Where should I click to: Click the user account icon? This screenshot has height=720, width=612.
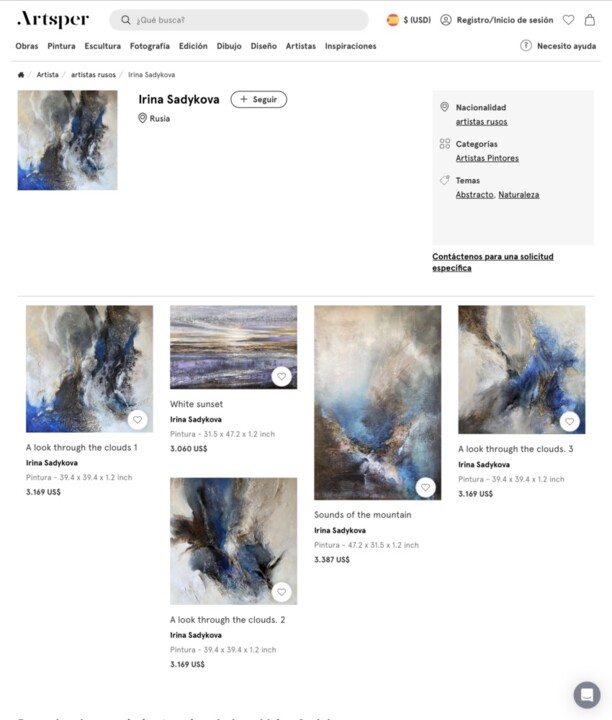click(446, 20)
